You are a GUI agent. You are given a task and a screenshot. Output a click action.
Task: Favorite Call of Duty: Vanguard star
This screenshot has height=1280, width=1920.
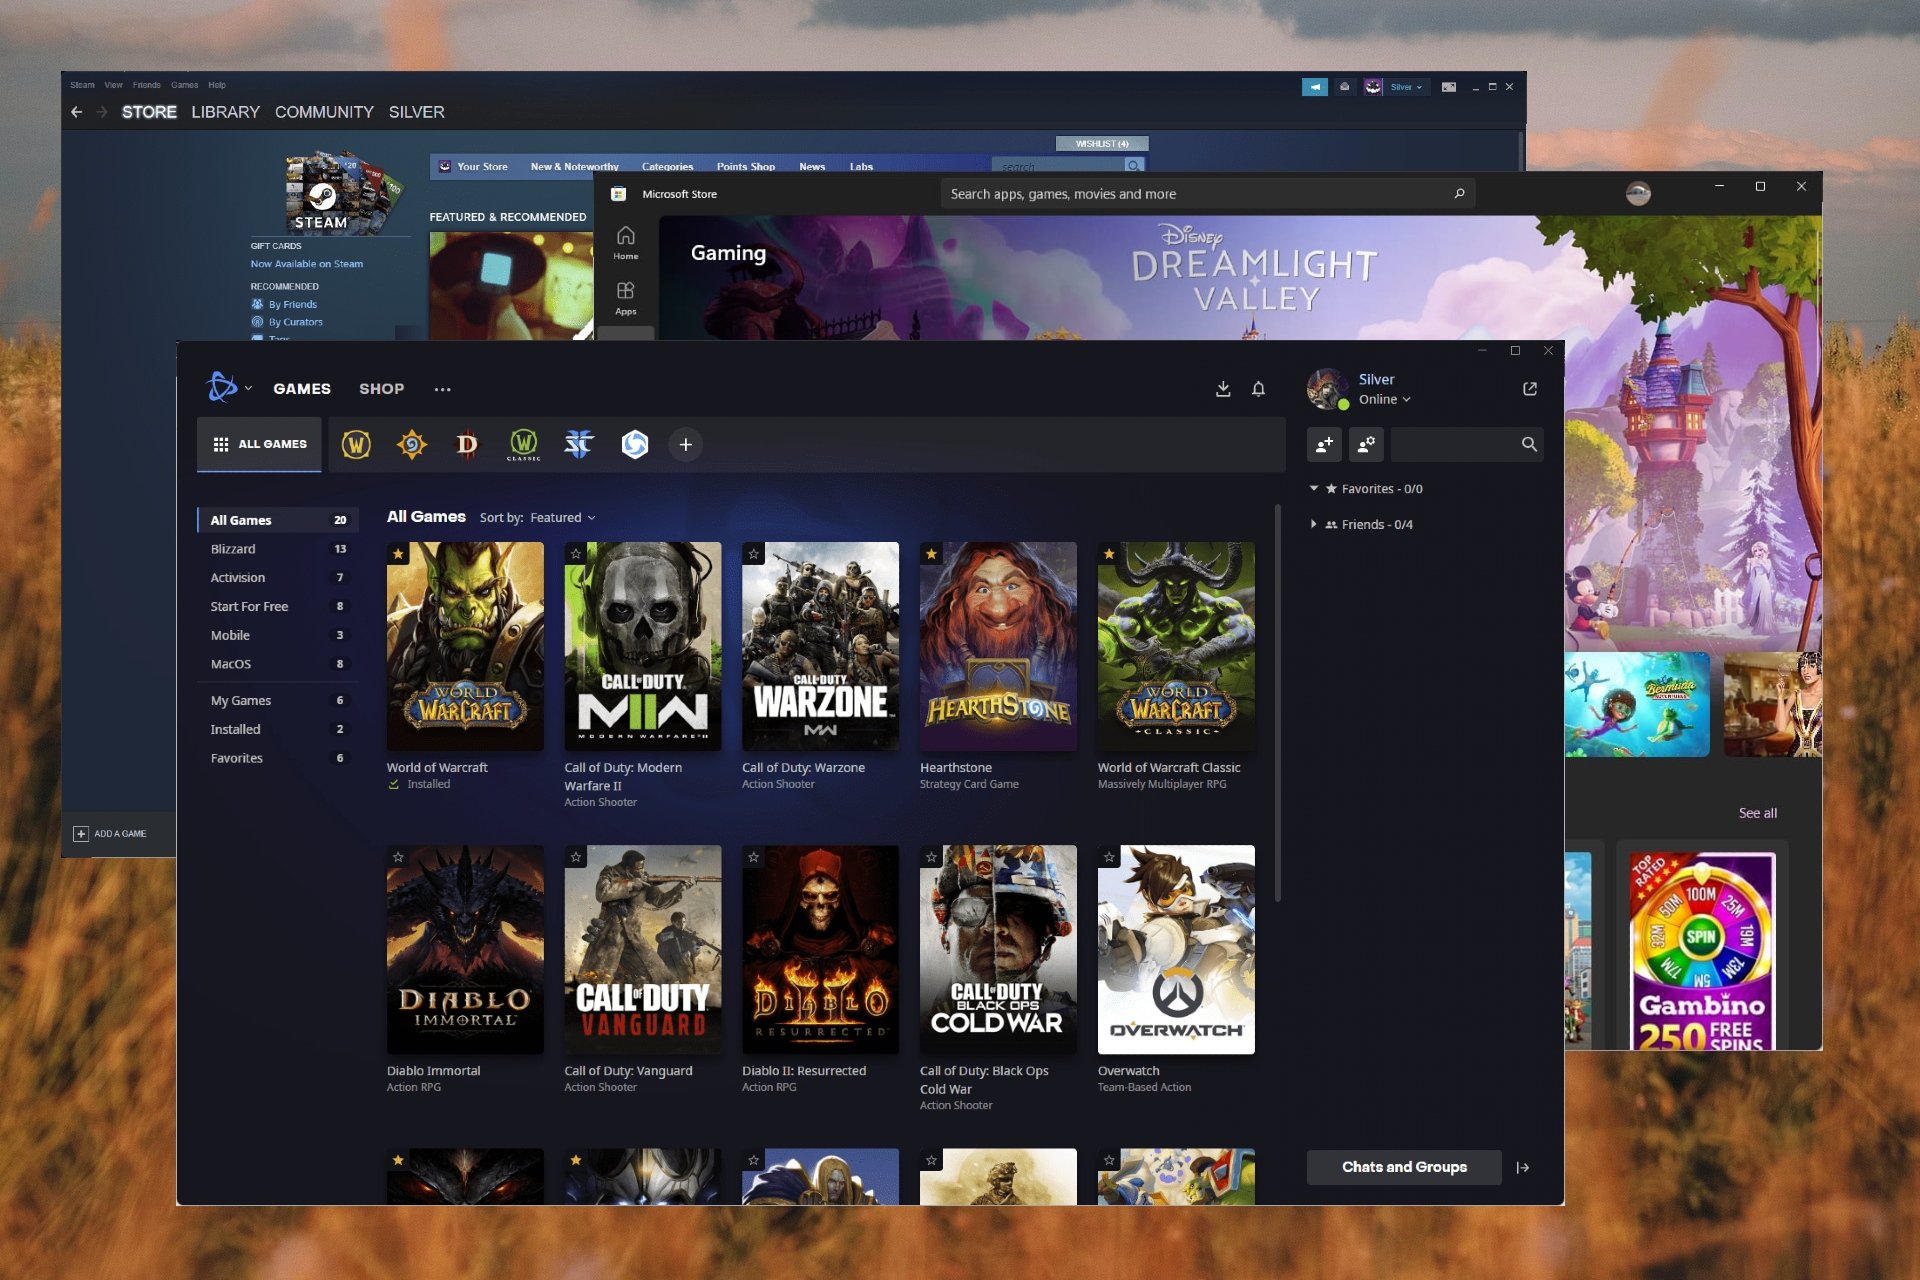coord(576,857)
